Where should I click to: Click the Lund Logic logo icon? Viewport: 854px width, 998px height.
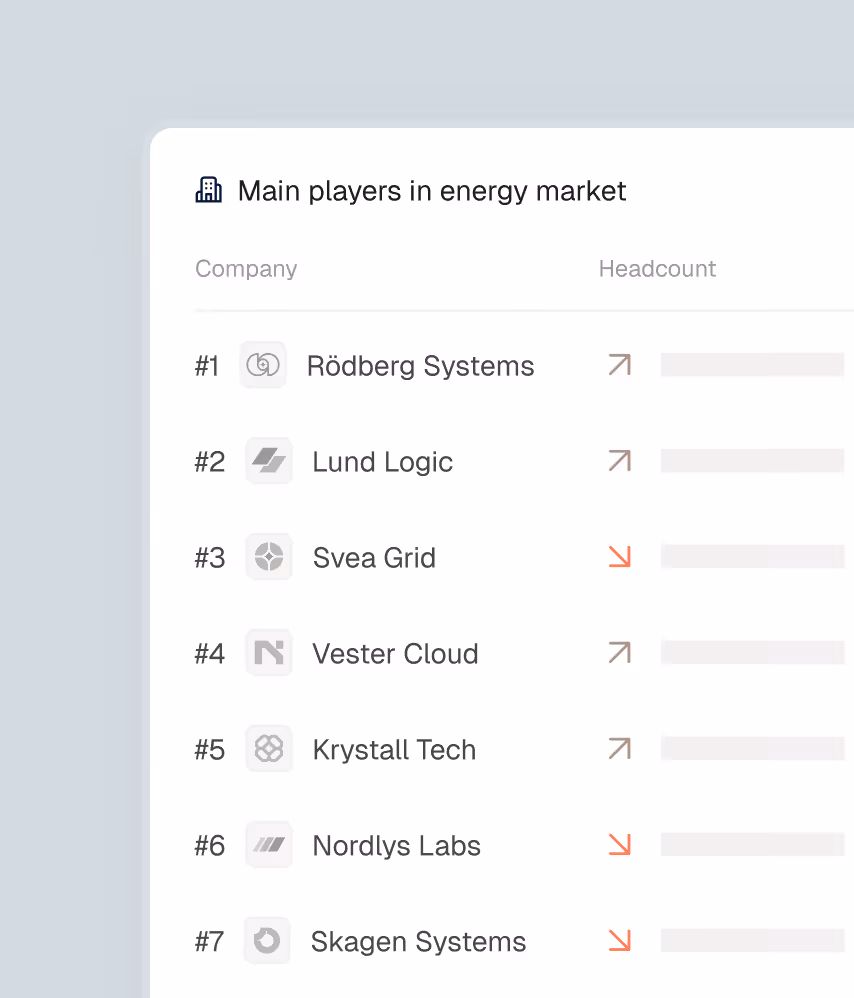tap(269, 461)
